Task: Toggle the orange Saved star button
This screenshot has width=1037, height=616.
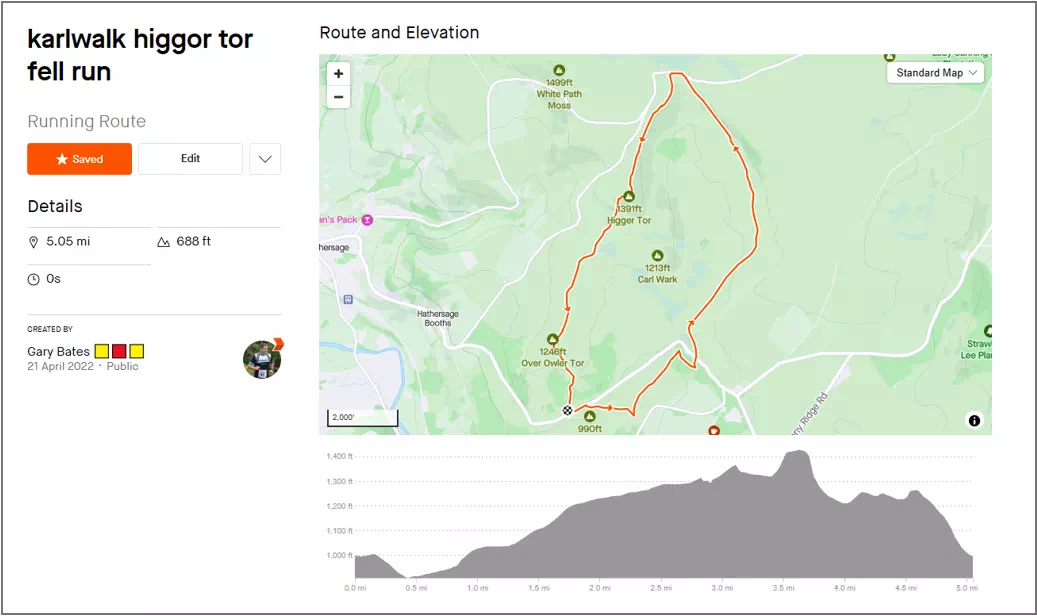Action: 80,159
